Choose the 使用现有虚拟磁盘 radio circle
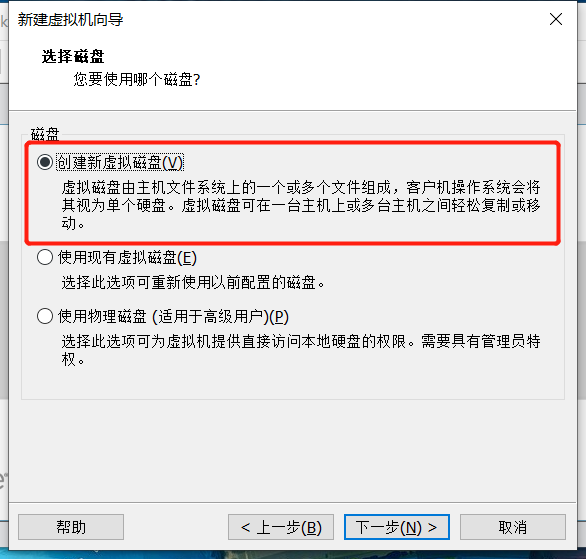586x559 pixels. click(45, 257)
